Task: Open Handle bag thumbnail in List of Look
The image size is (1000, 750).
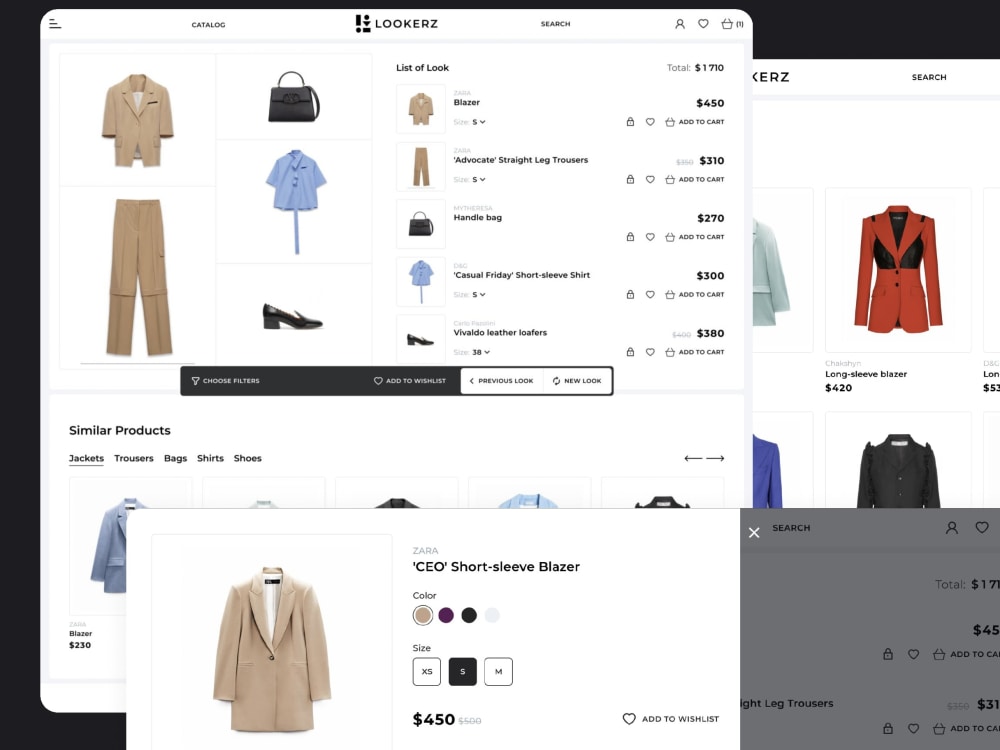Action: tap(421, 224)
